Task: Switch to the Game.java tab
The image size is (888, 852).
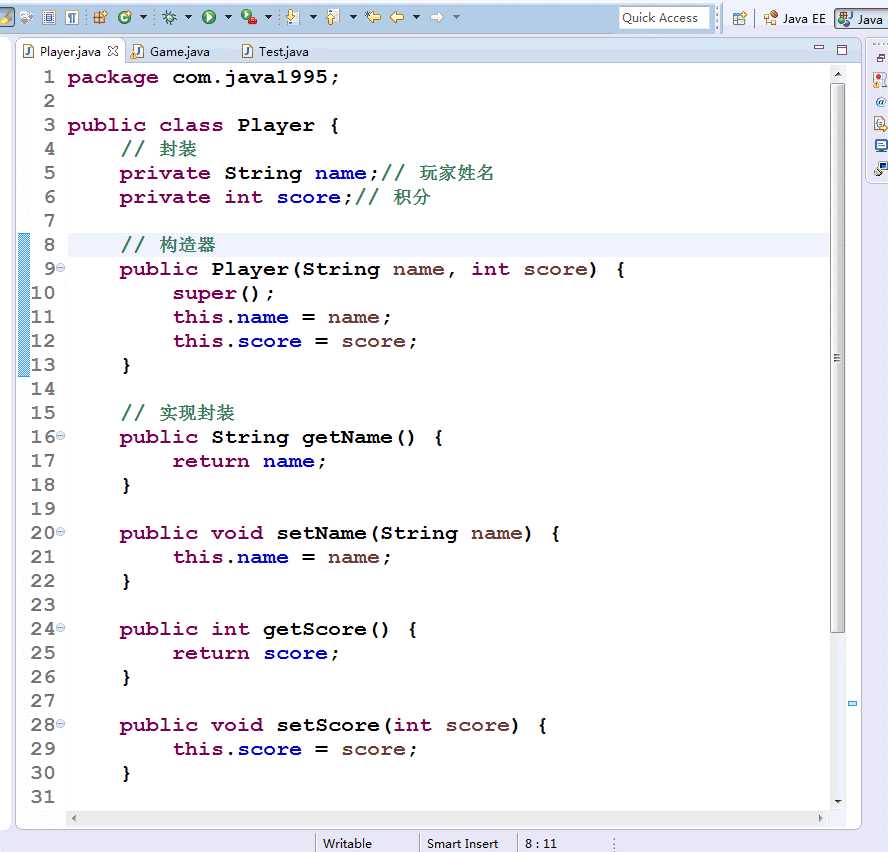Action: pos(170,52)
